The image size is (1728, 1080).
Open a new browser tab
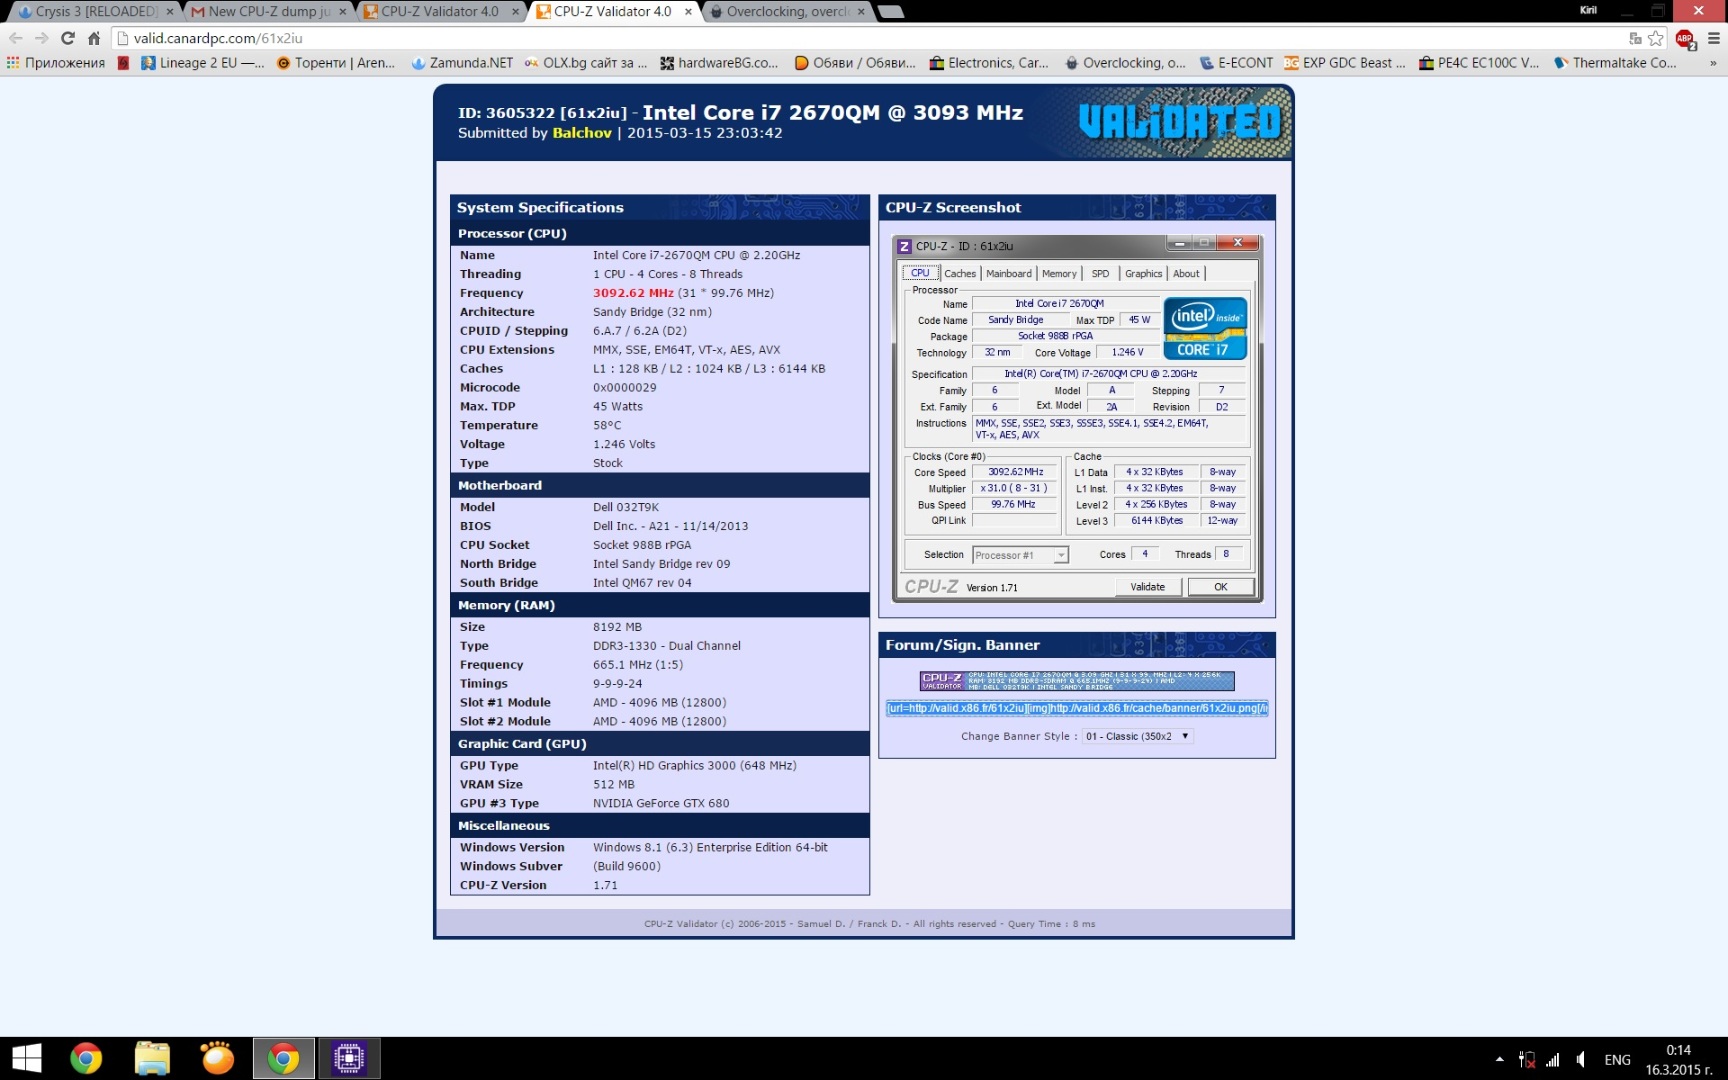(x=891, y=11)
